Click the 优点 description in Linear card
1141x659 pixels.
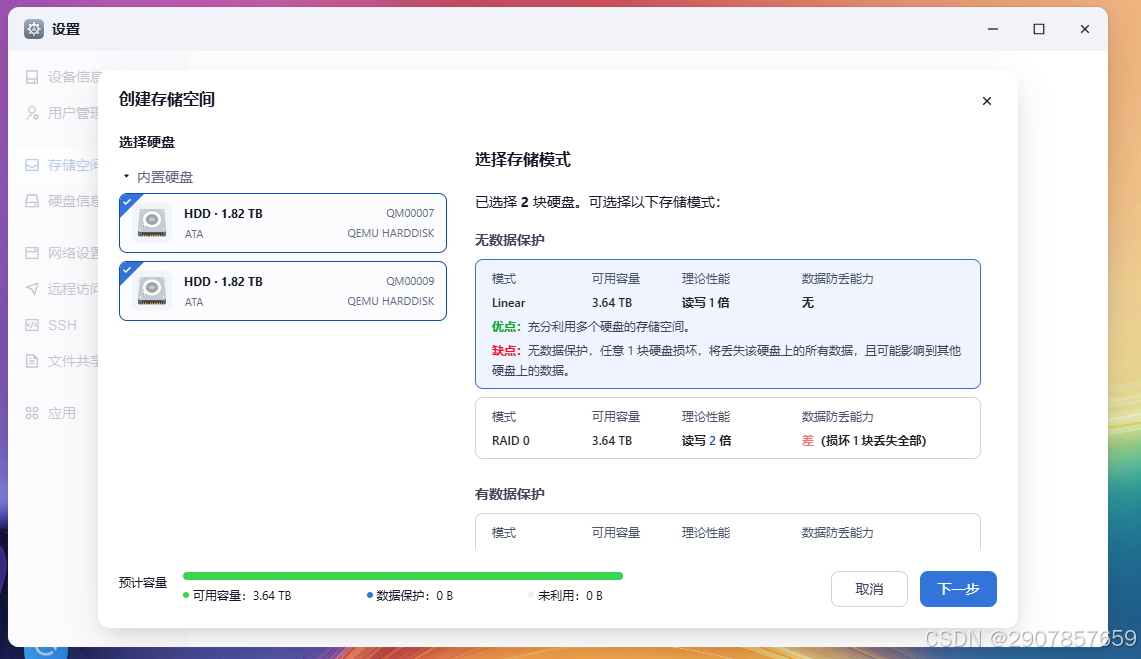click(591, 327)
